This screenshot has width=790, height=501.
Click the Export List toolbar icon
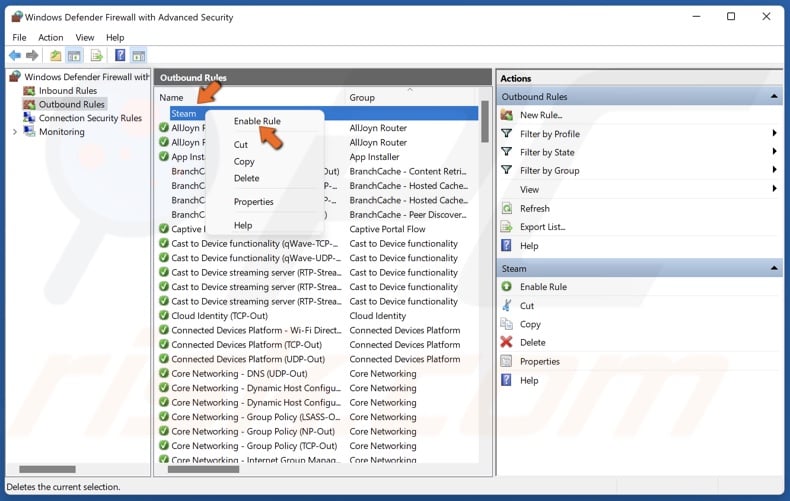[x=97, y=56]
